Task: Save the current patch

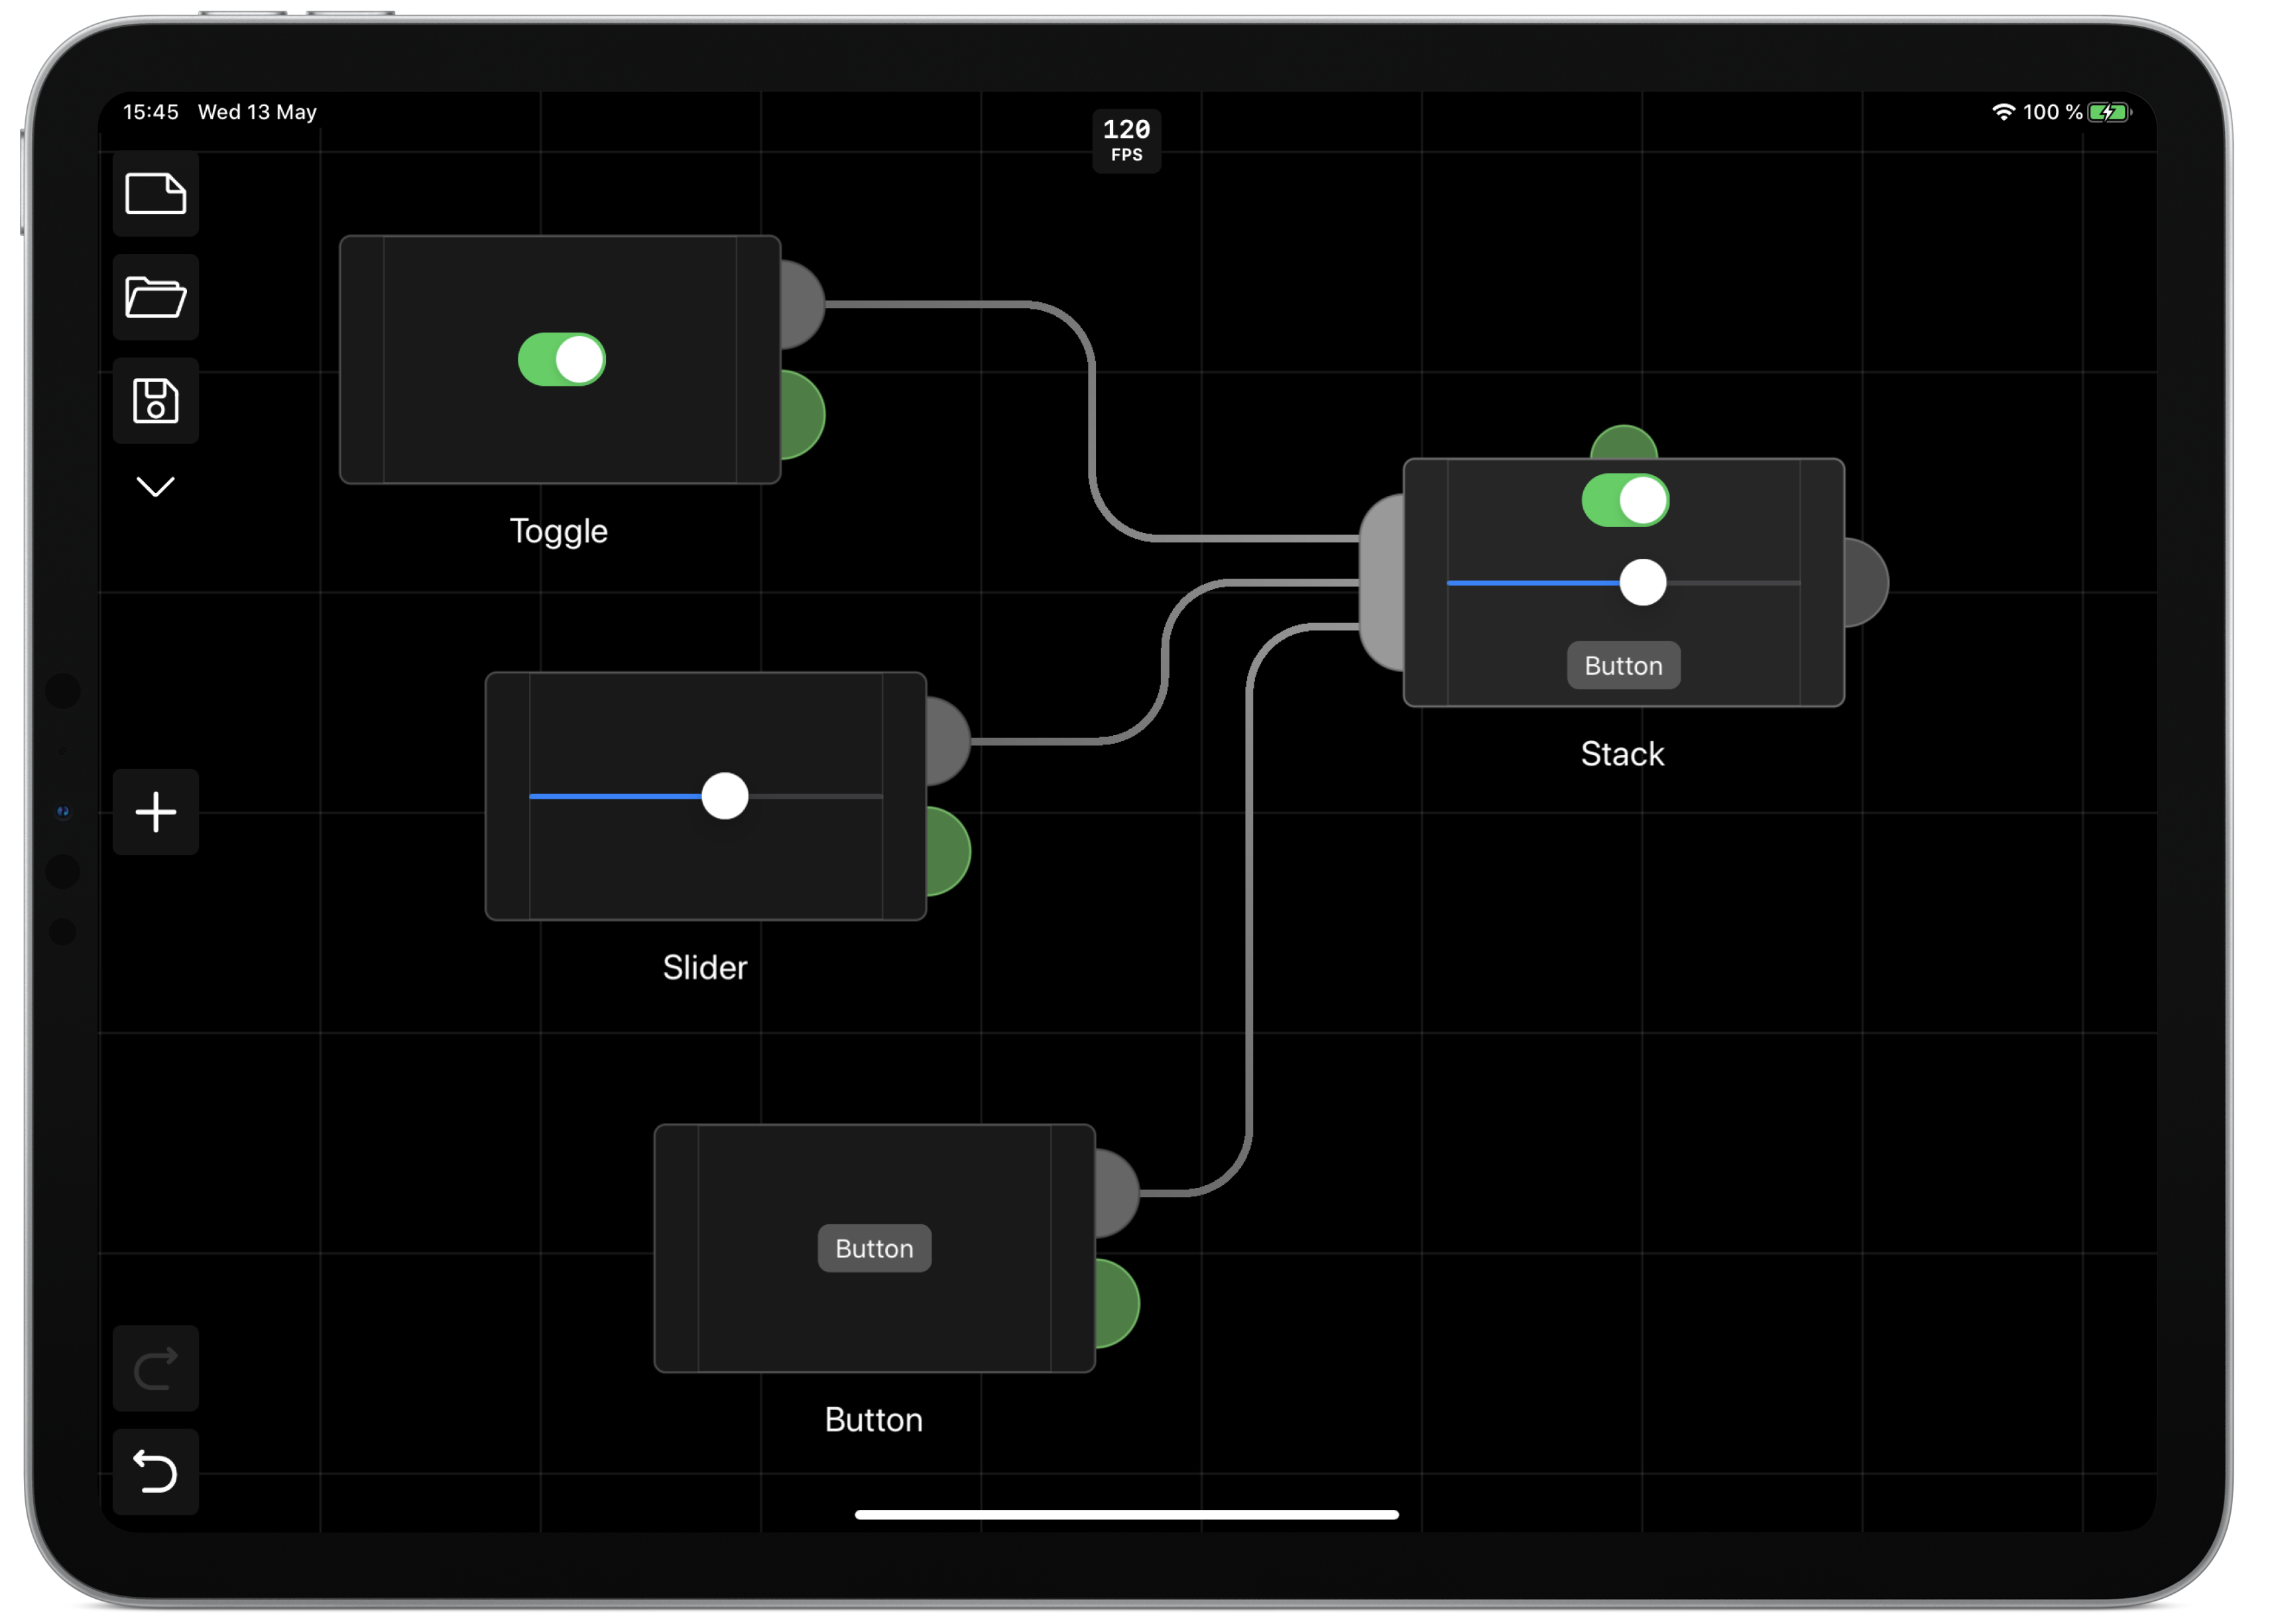Action: [x=156, y=402]
